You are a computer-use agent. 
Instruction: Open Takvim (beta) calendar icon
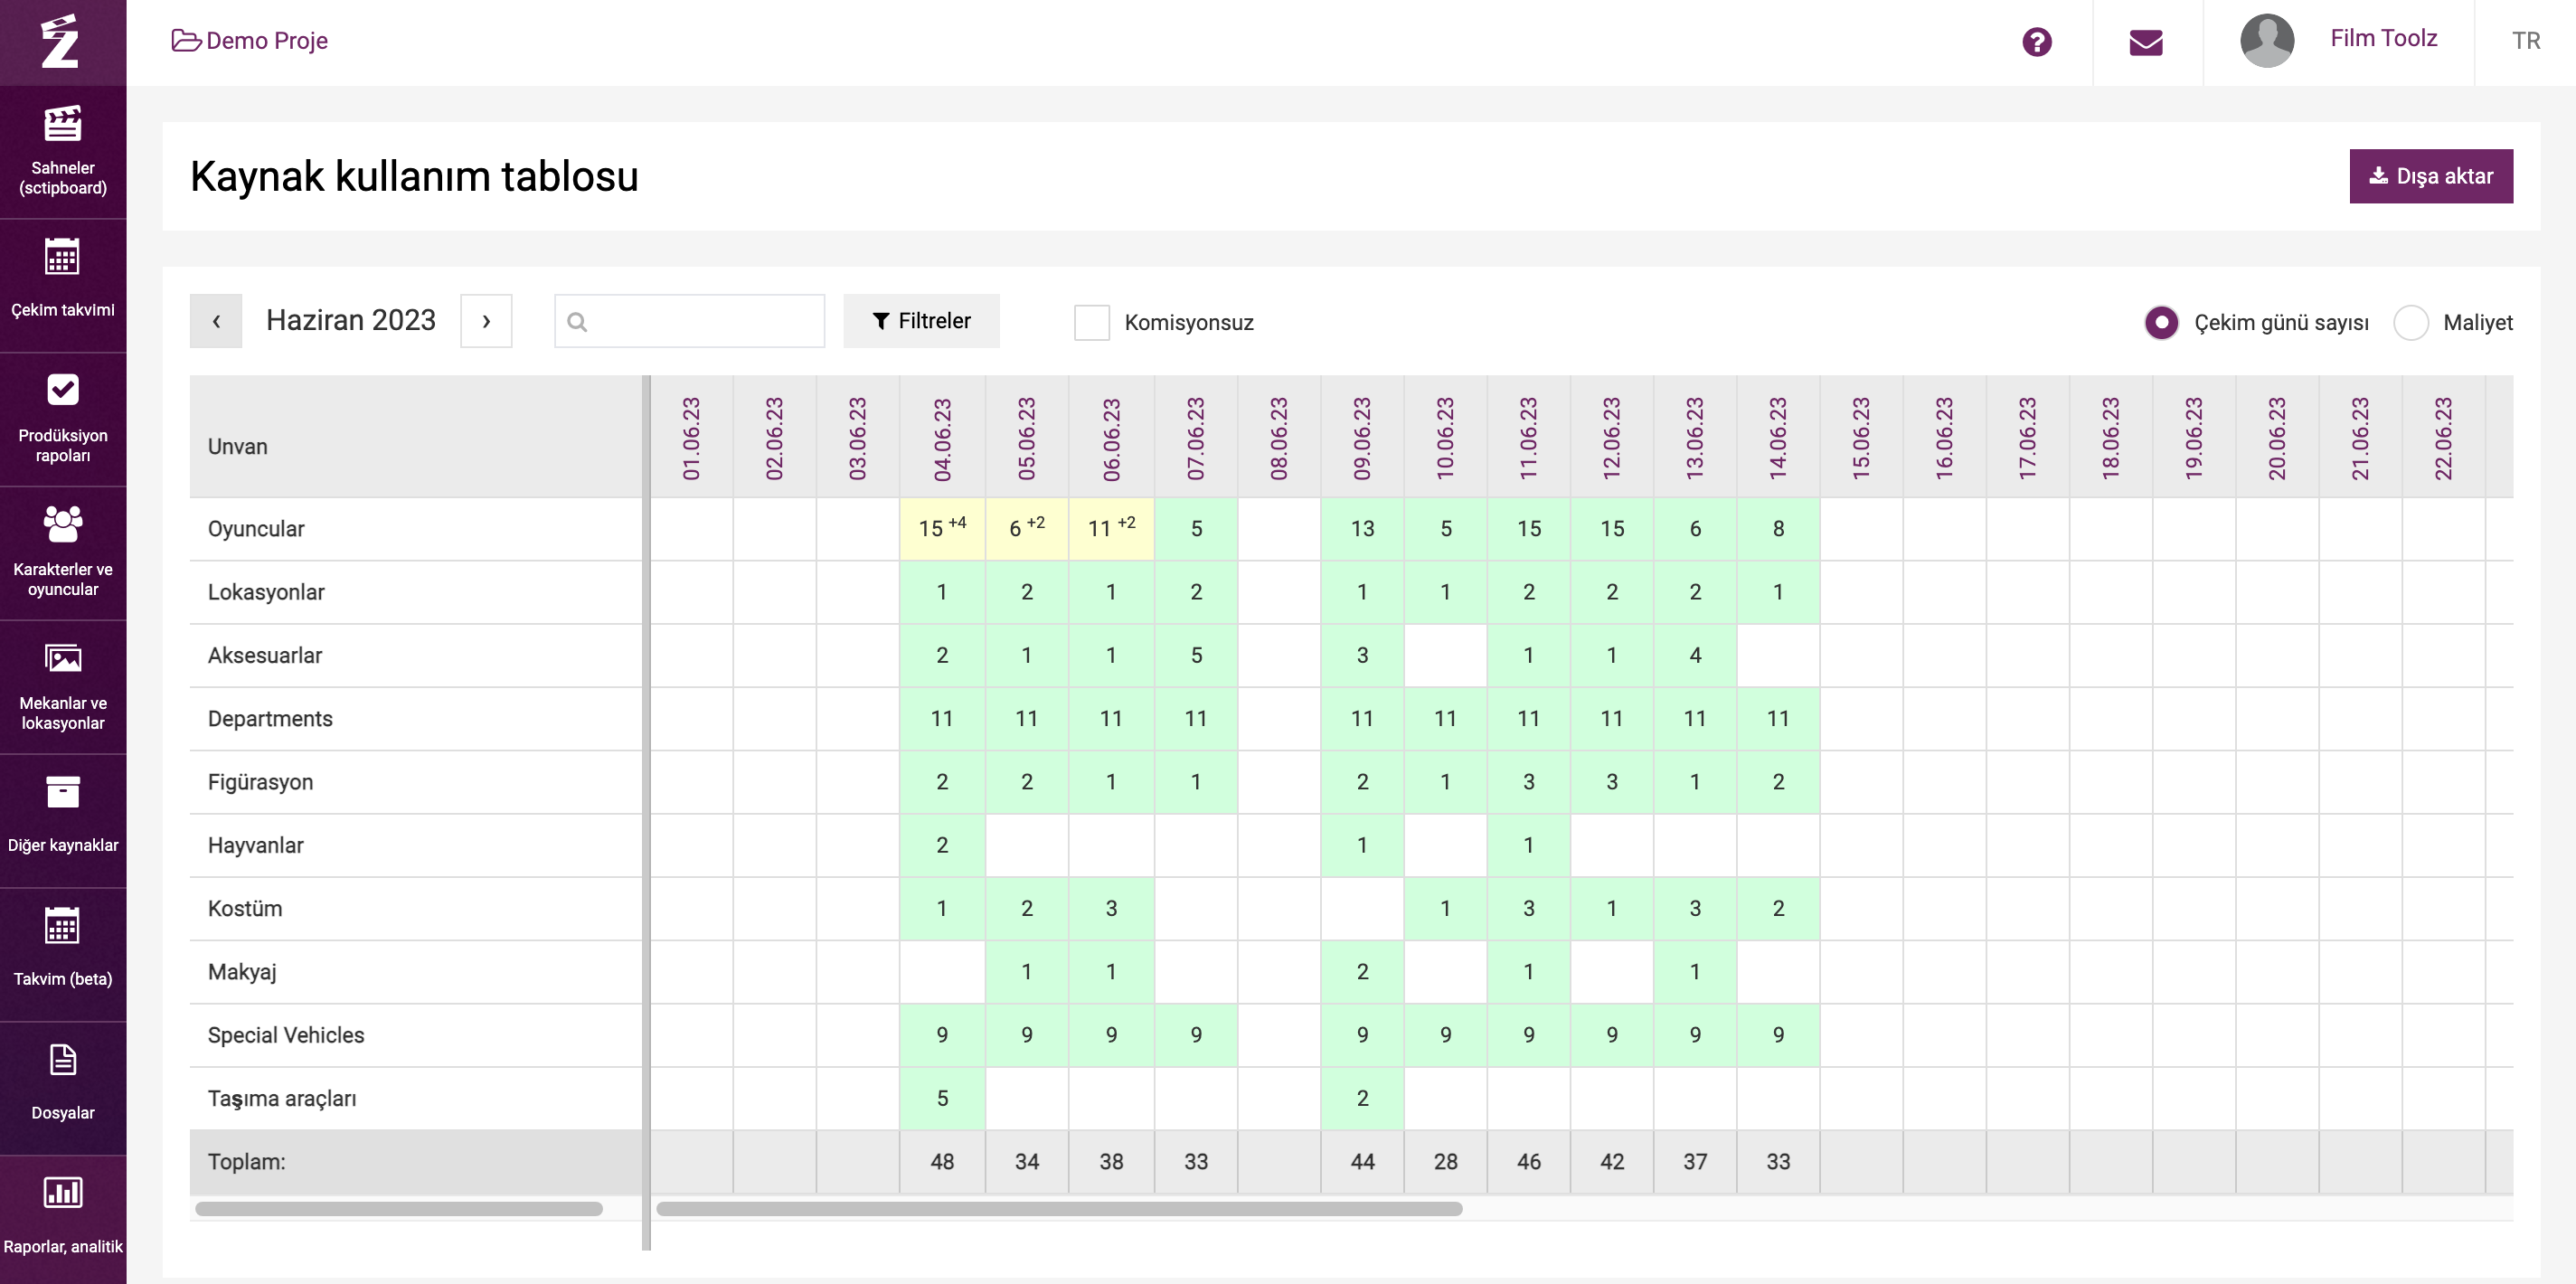point(62,926)
